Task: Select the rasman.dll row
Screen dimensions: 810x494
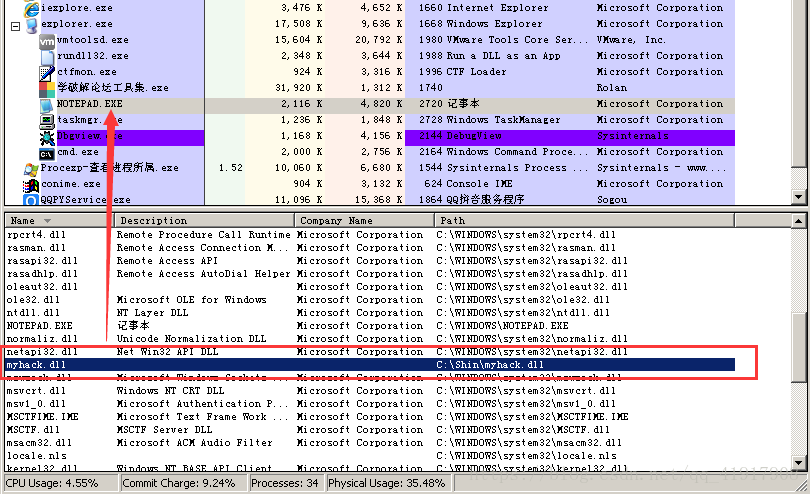Action: click(x=369, y=248)
